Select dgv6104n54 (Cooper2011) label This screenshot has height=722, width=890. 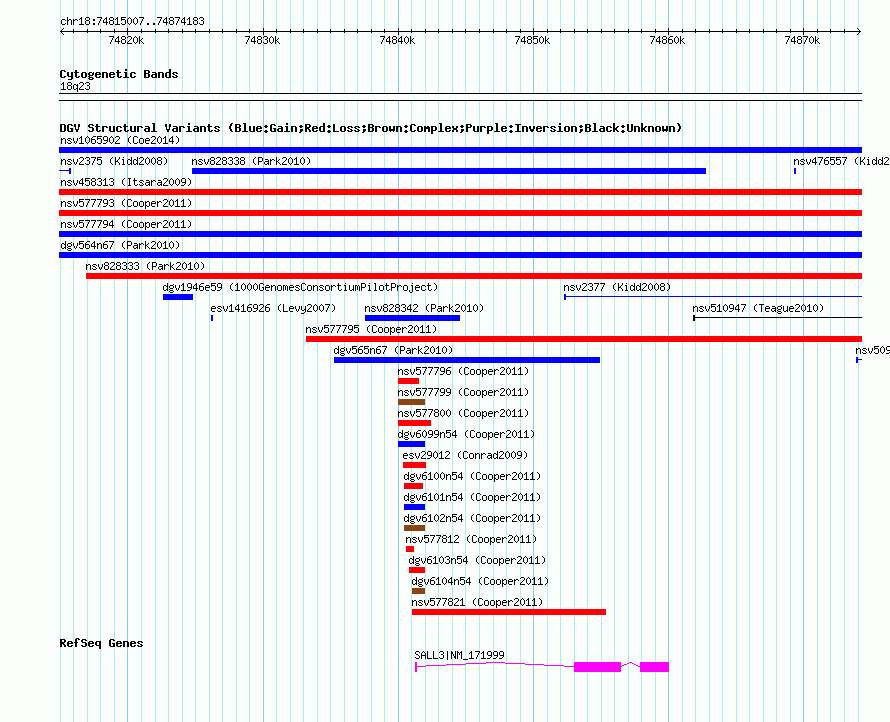(x=480, y=581)
